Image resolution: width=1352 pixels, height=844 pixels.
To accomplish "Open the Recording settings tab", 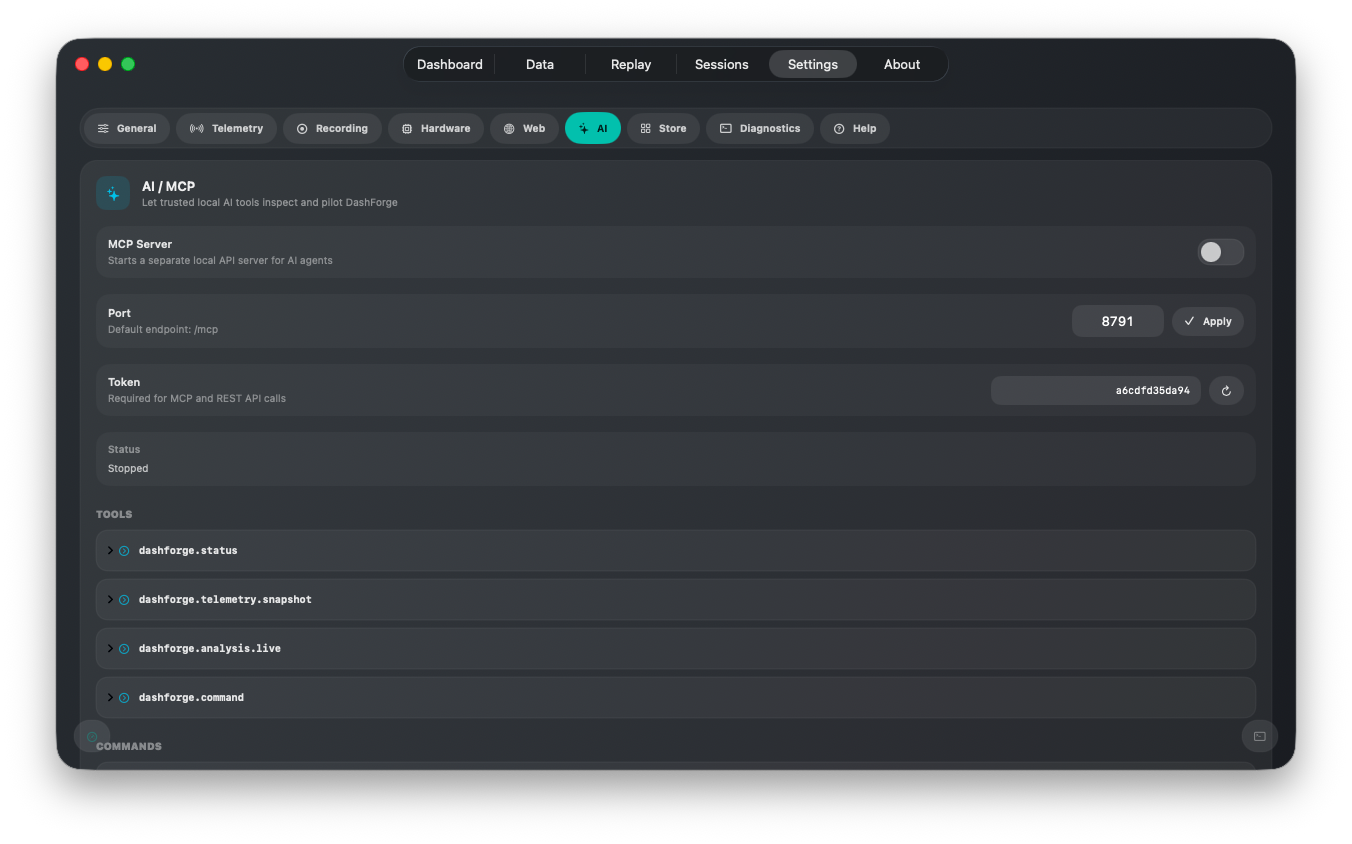I will click(x=332, y=128).
